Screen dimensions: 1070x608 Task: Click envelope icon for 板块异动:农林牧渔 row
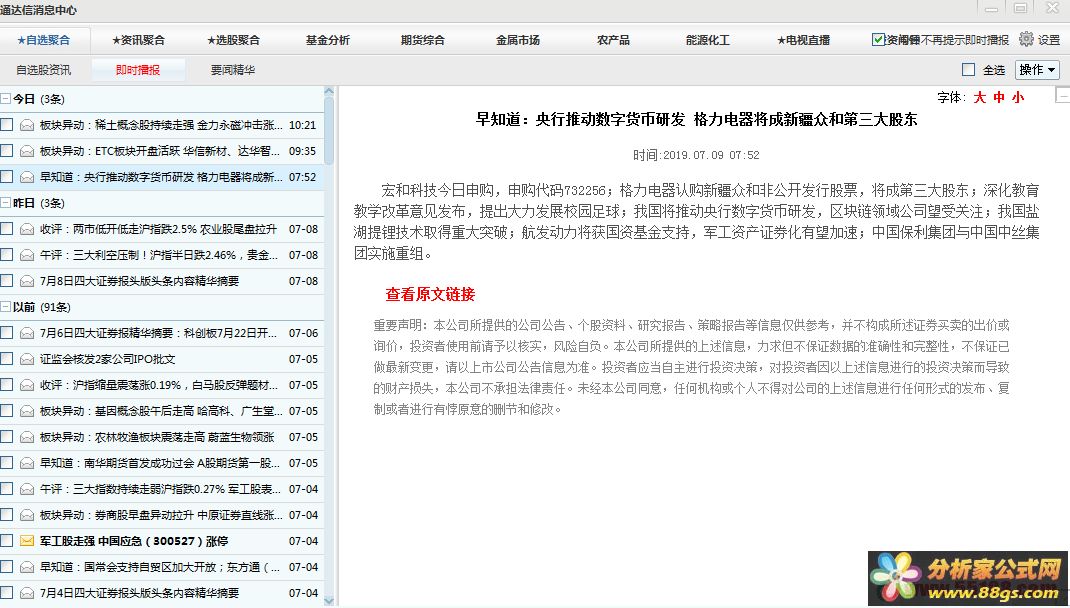[27, 437]
